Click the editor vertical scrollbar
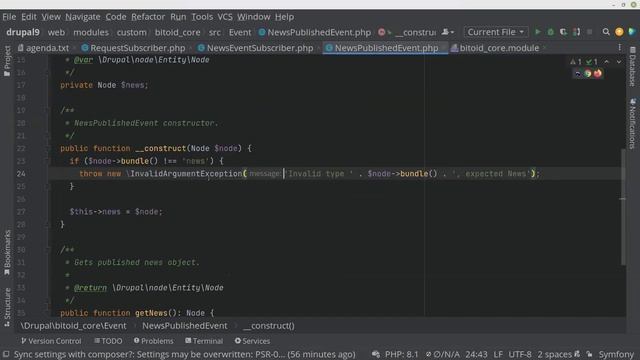Viewport: 640px width, 360px height. click(x=622, y=206)
